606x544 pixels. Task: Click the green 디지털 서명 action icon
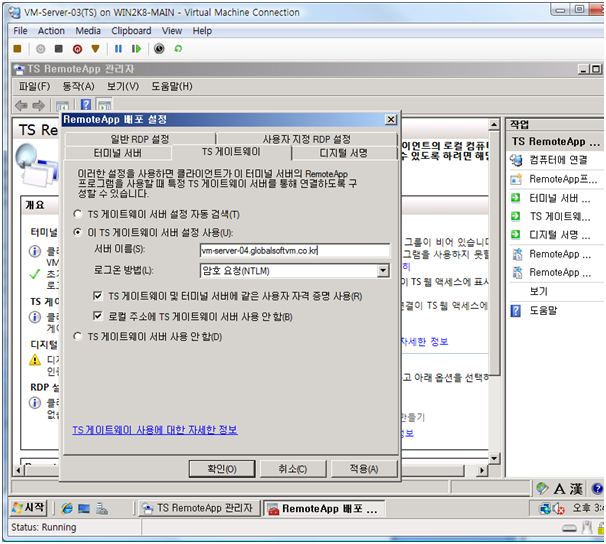tap(516, 234)
